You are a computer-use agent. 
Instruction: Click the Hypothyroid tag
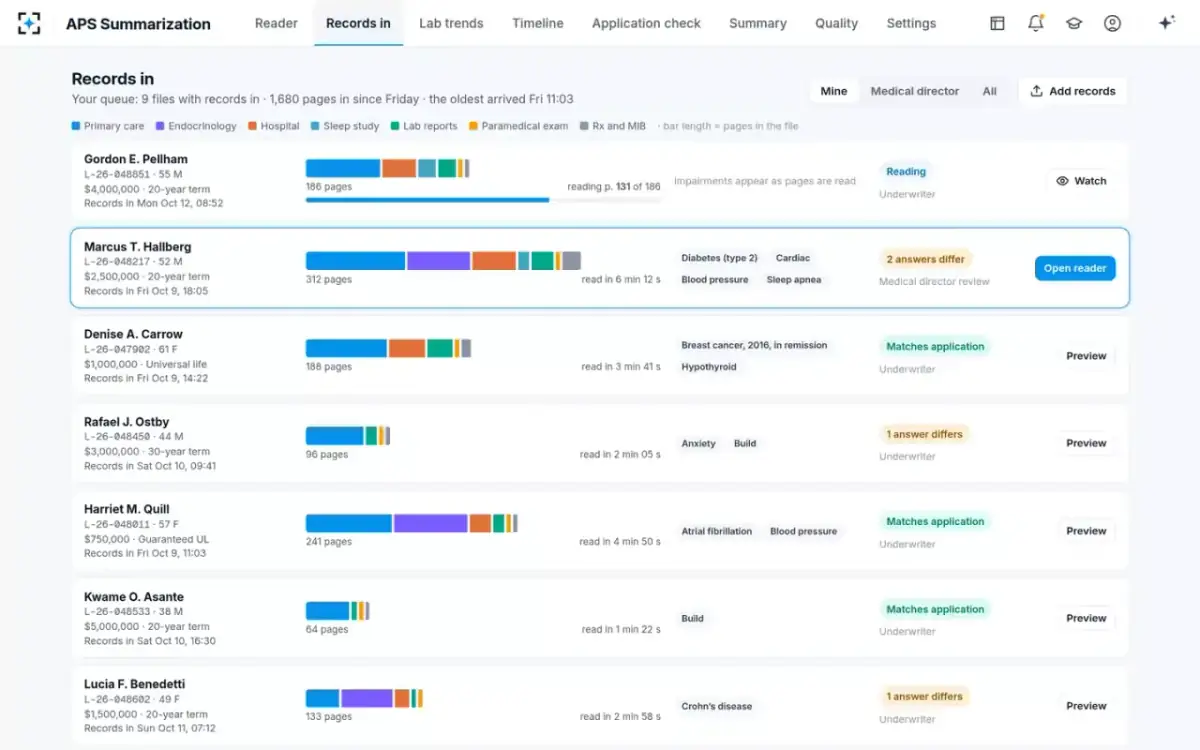709,367
